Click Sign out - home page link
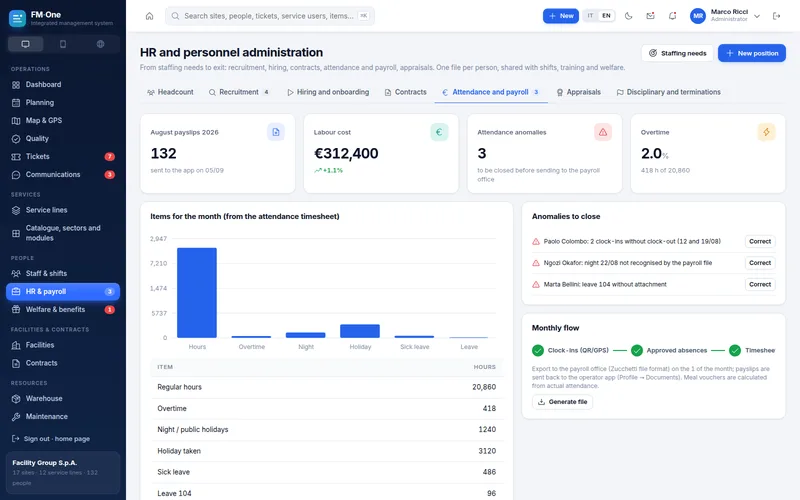Image resolution: width=800 pixels, height=500 pixels. (x=51, y=439)
